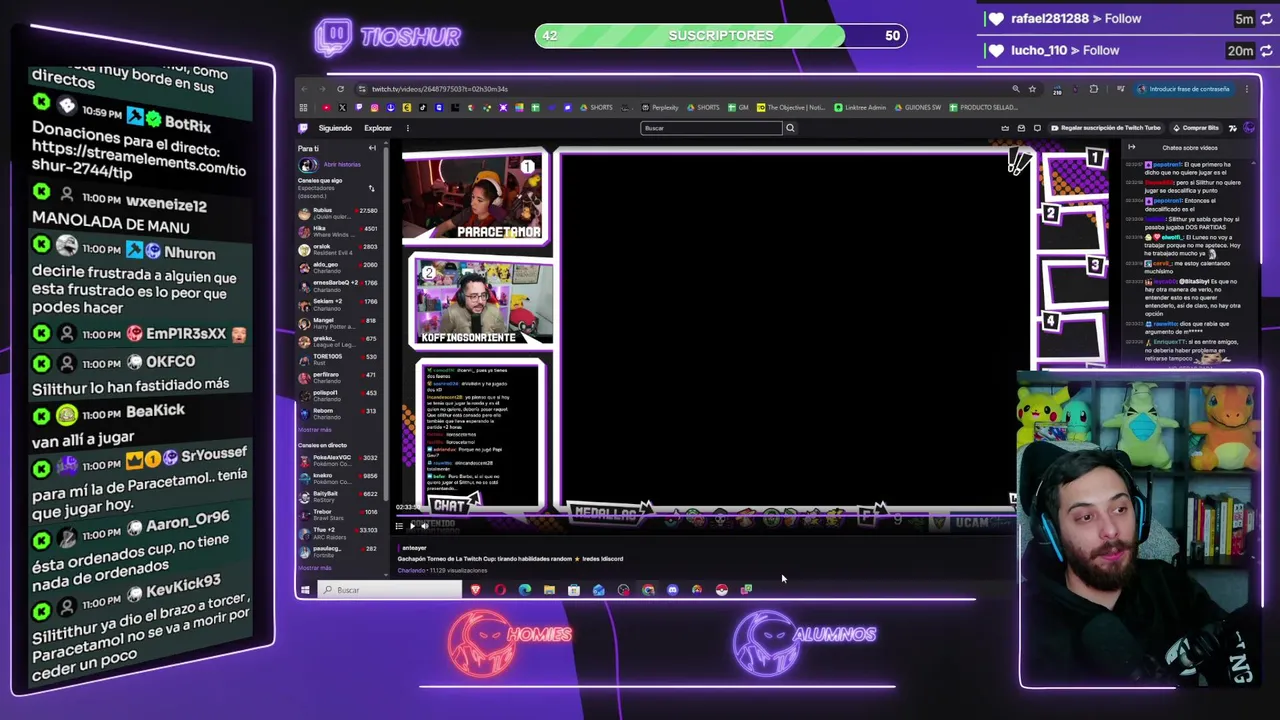
Task: Open the Twitch notifications inbox icon
Action: pos(1021,128)
